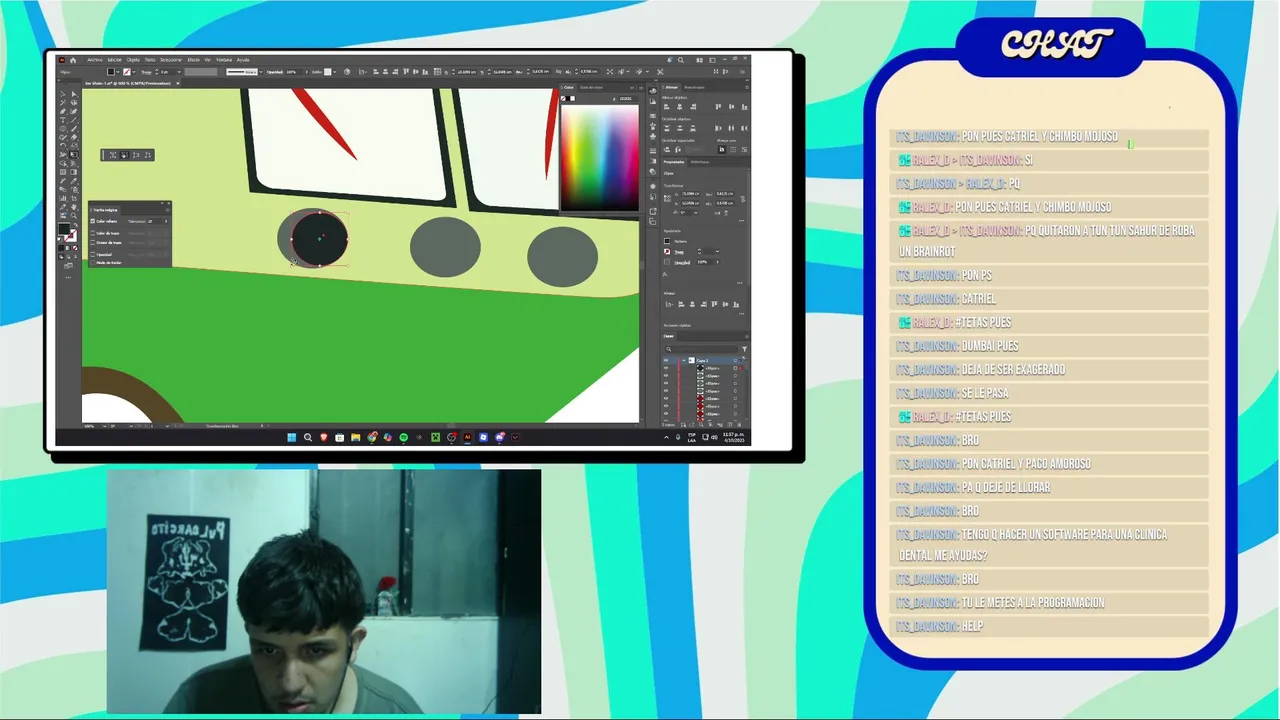Image resolution: width=1280 pixels, height=720 pixels.
Task: Select the Direct Selection tool
Action: (x=74, y=94)
